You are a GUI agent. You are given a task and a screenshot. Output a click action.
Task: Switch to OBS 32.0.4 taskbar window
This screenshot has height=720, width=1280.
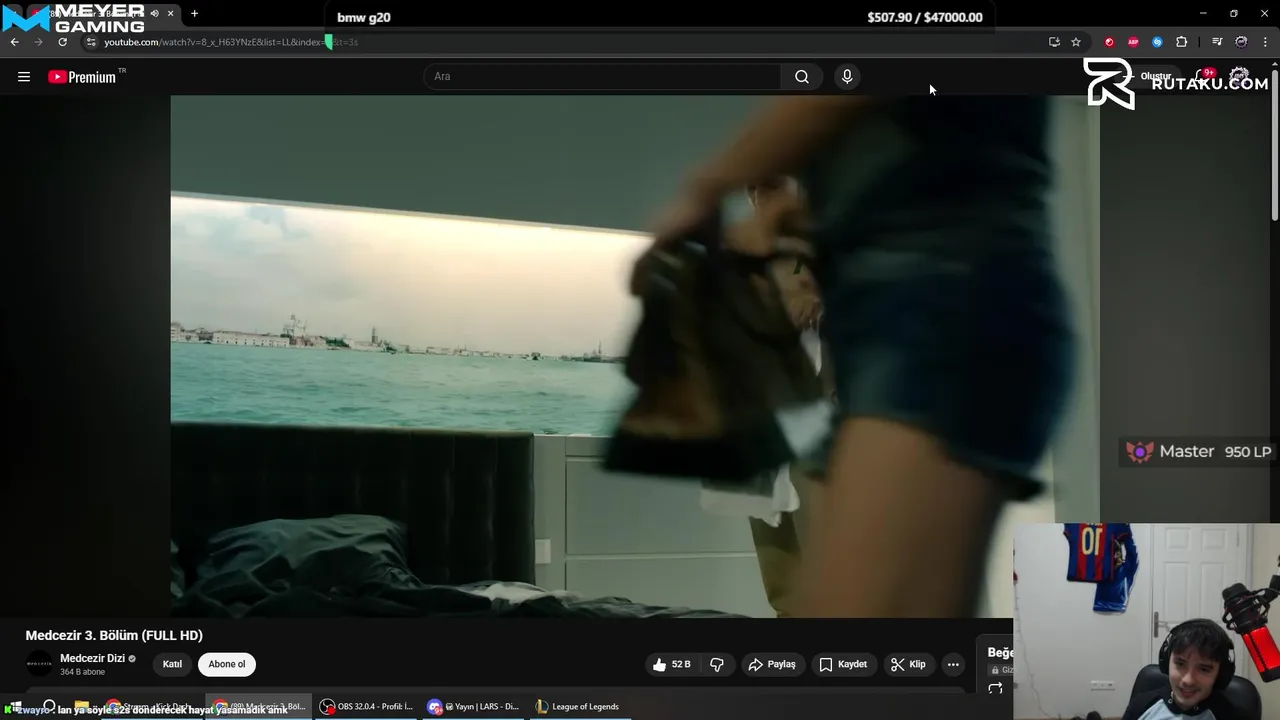click(367, 707)
